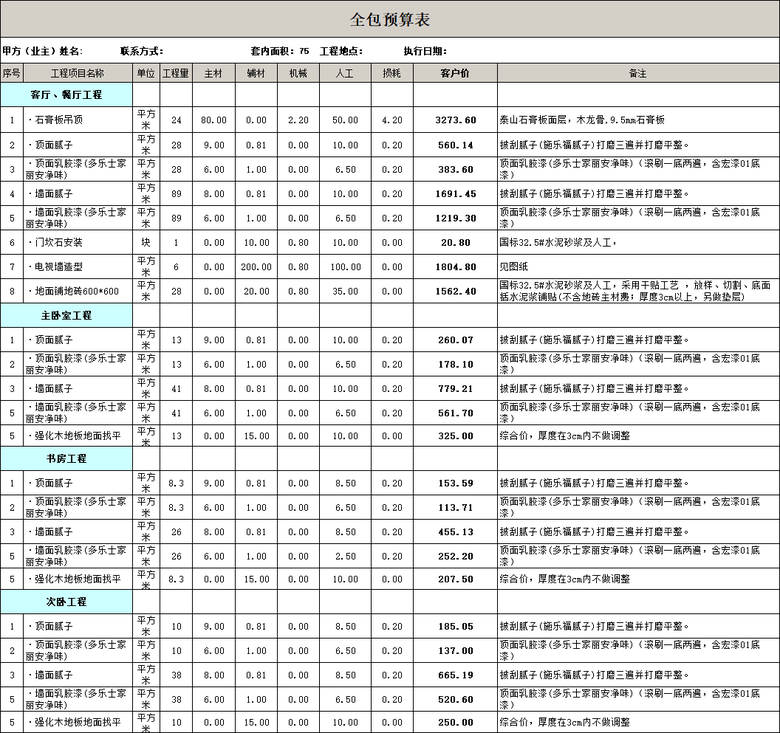
Task: Click the 工程地点 label
Action: coord(341,51)
